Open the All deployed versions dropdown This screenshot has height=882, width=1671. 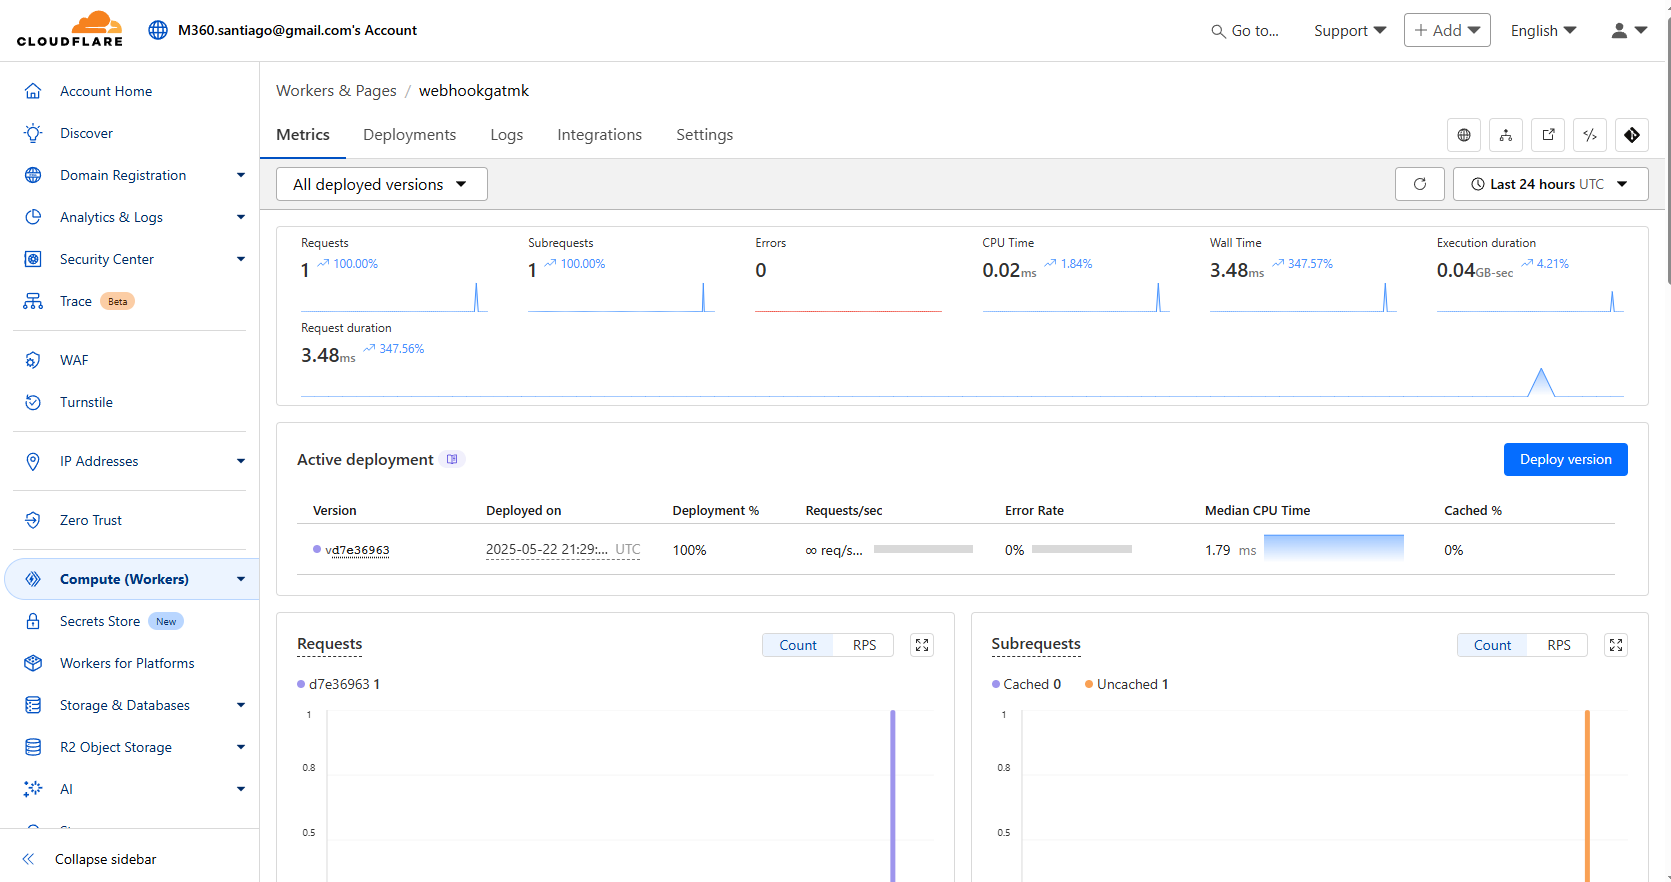click(x=381, y=184)
